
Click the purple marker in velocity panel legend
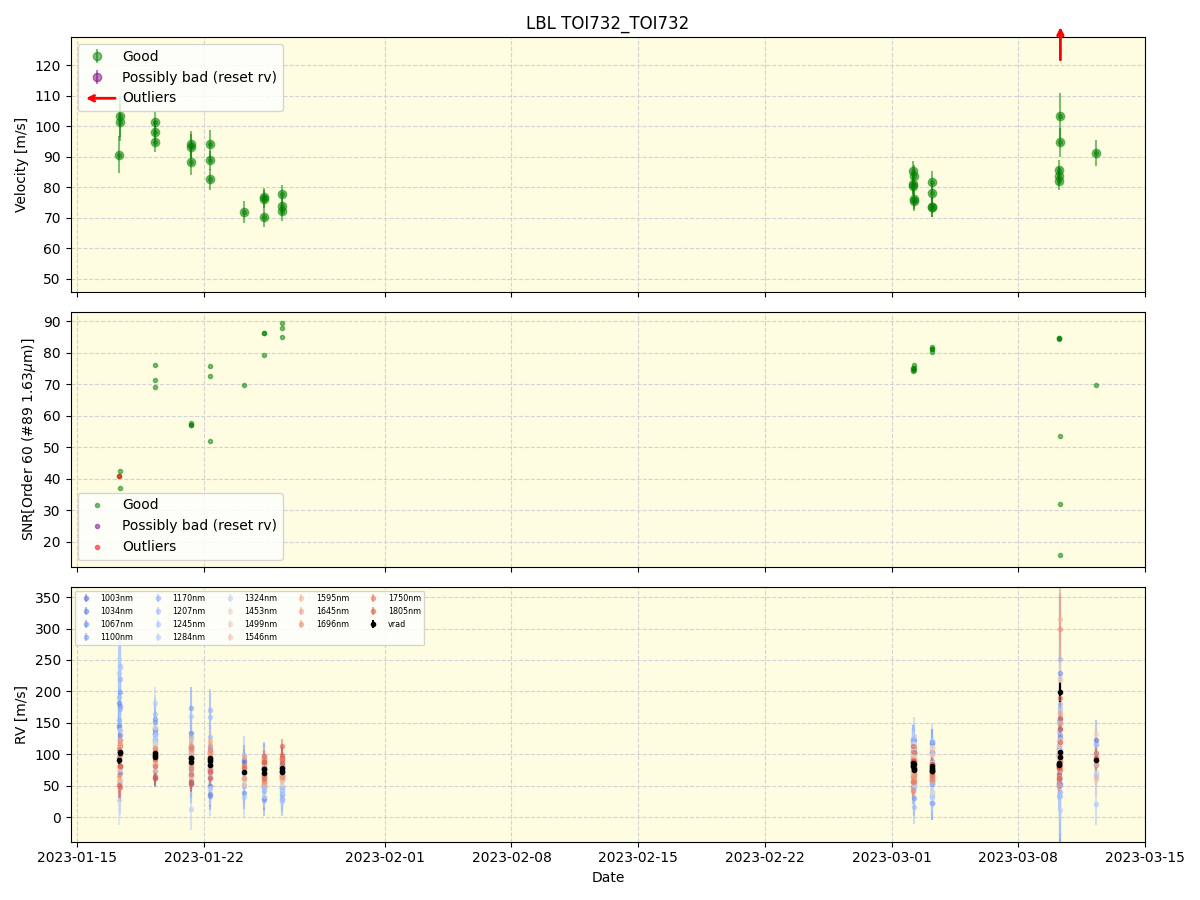point(97,77)
